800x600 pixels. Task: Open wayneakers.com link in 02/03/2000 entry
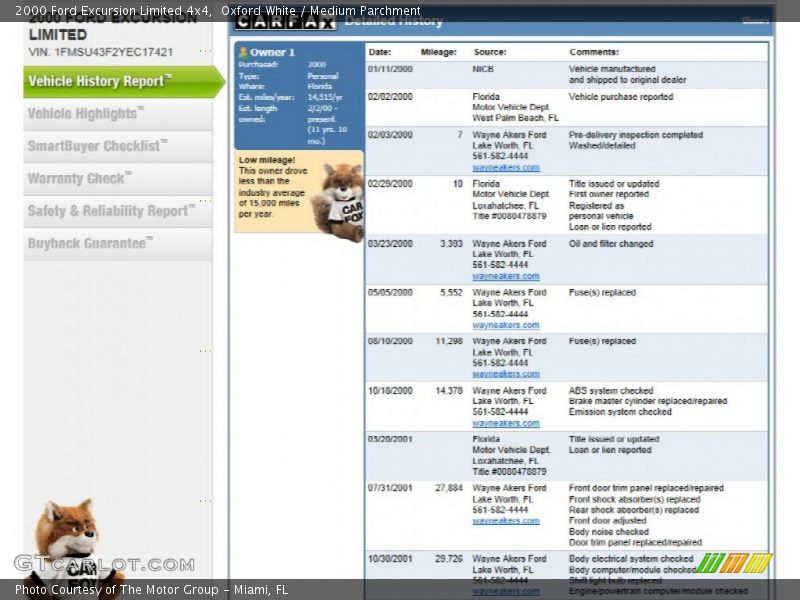pos(505,168)
